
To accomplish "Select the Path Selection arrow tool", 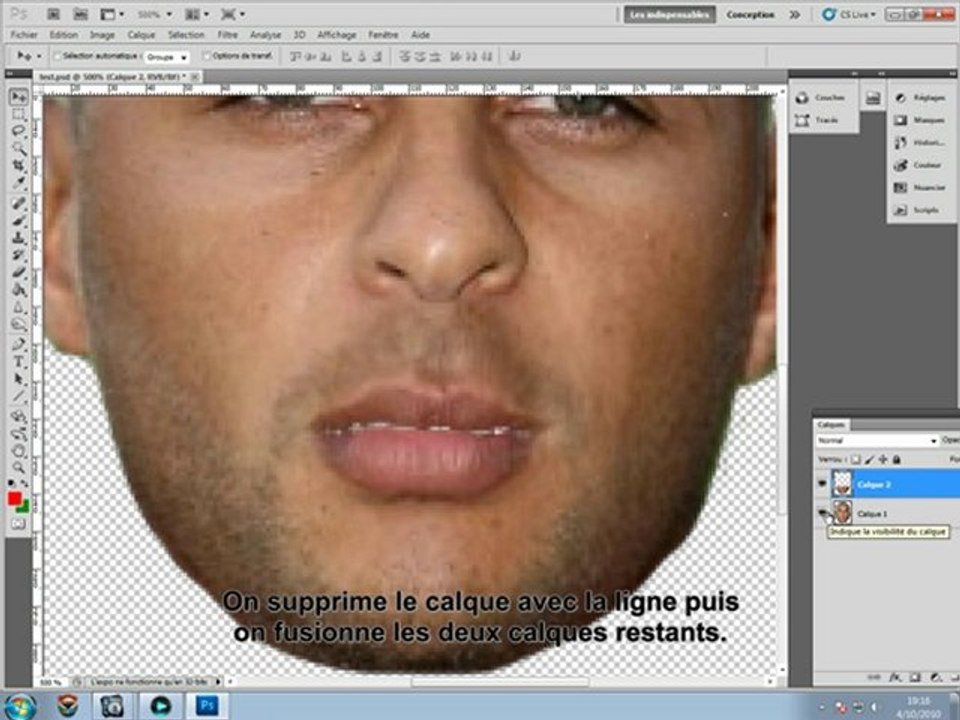I will click(x=19, y=380).
